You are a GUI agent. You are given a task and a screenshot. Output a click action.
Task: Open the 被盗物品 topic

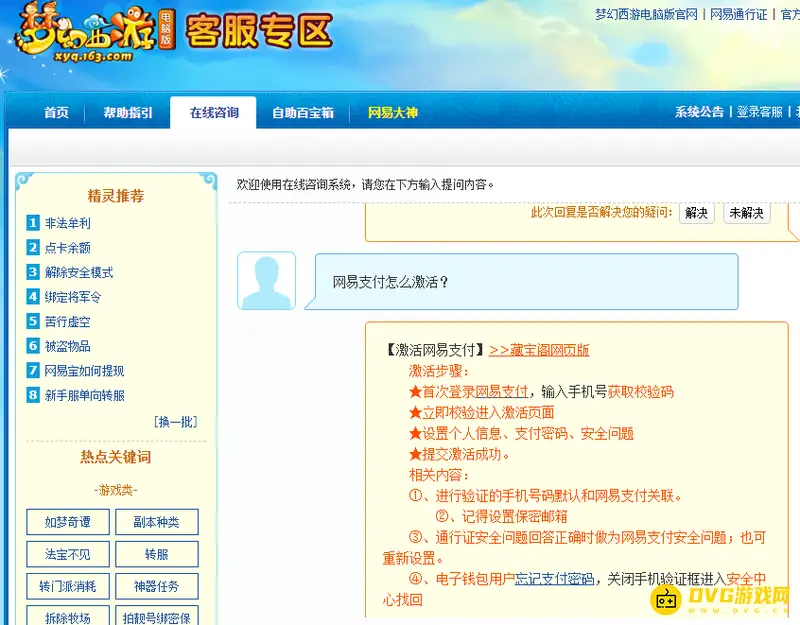(67, 346)
